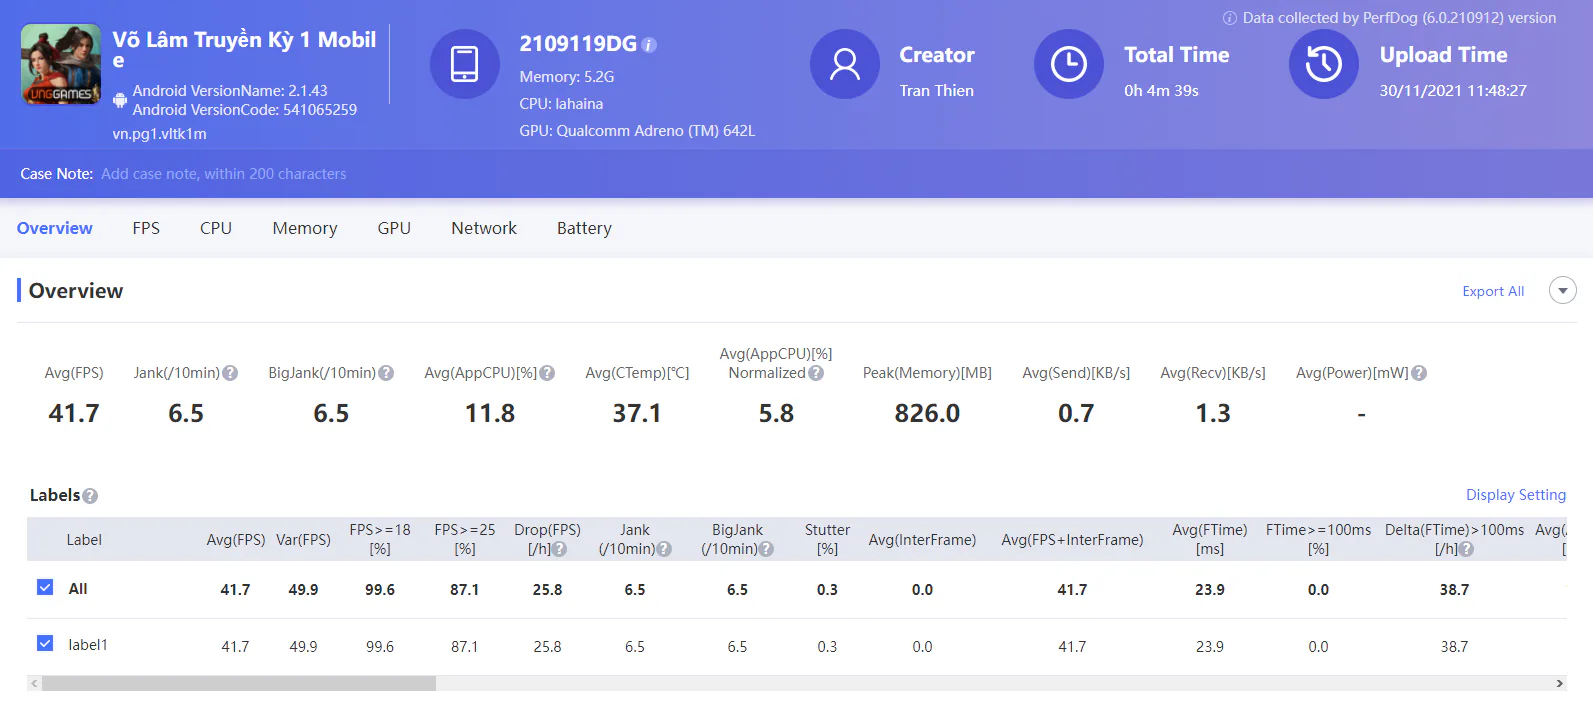Click Avg(AppCPU) value 11.8
The height and width of the screenshot is (704, 1593).
pos(490,413)
